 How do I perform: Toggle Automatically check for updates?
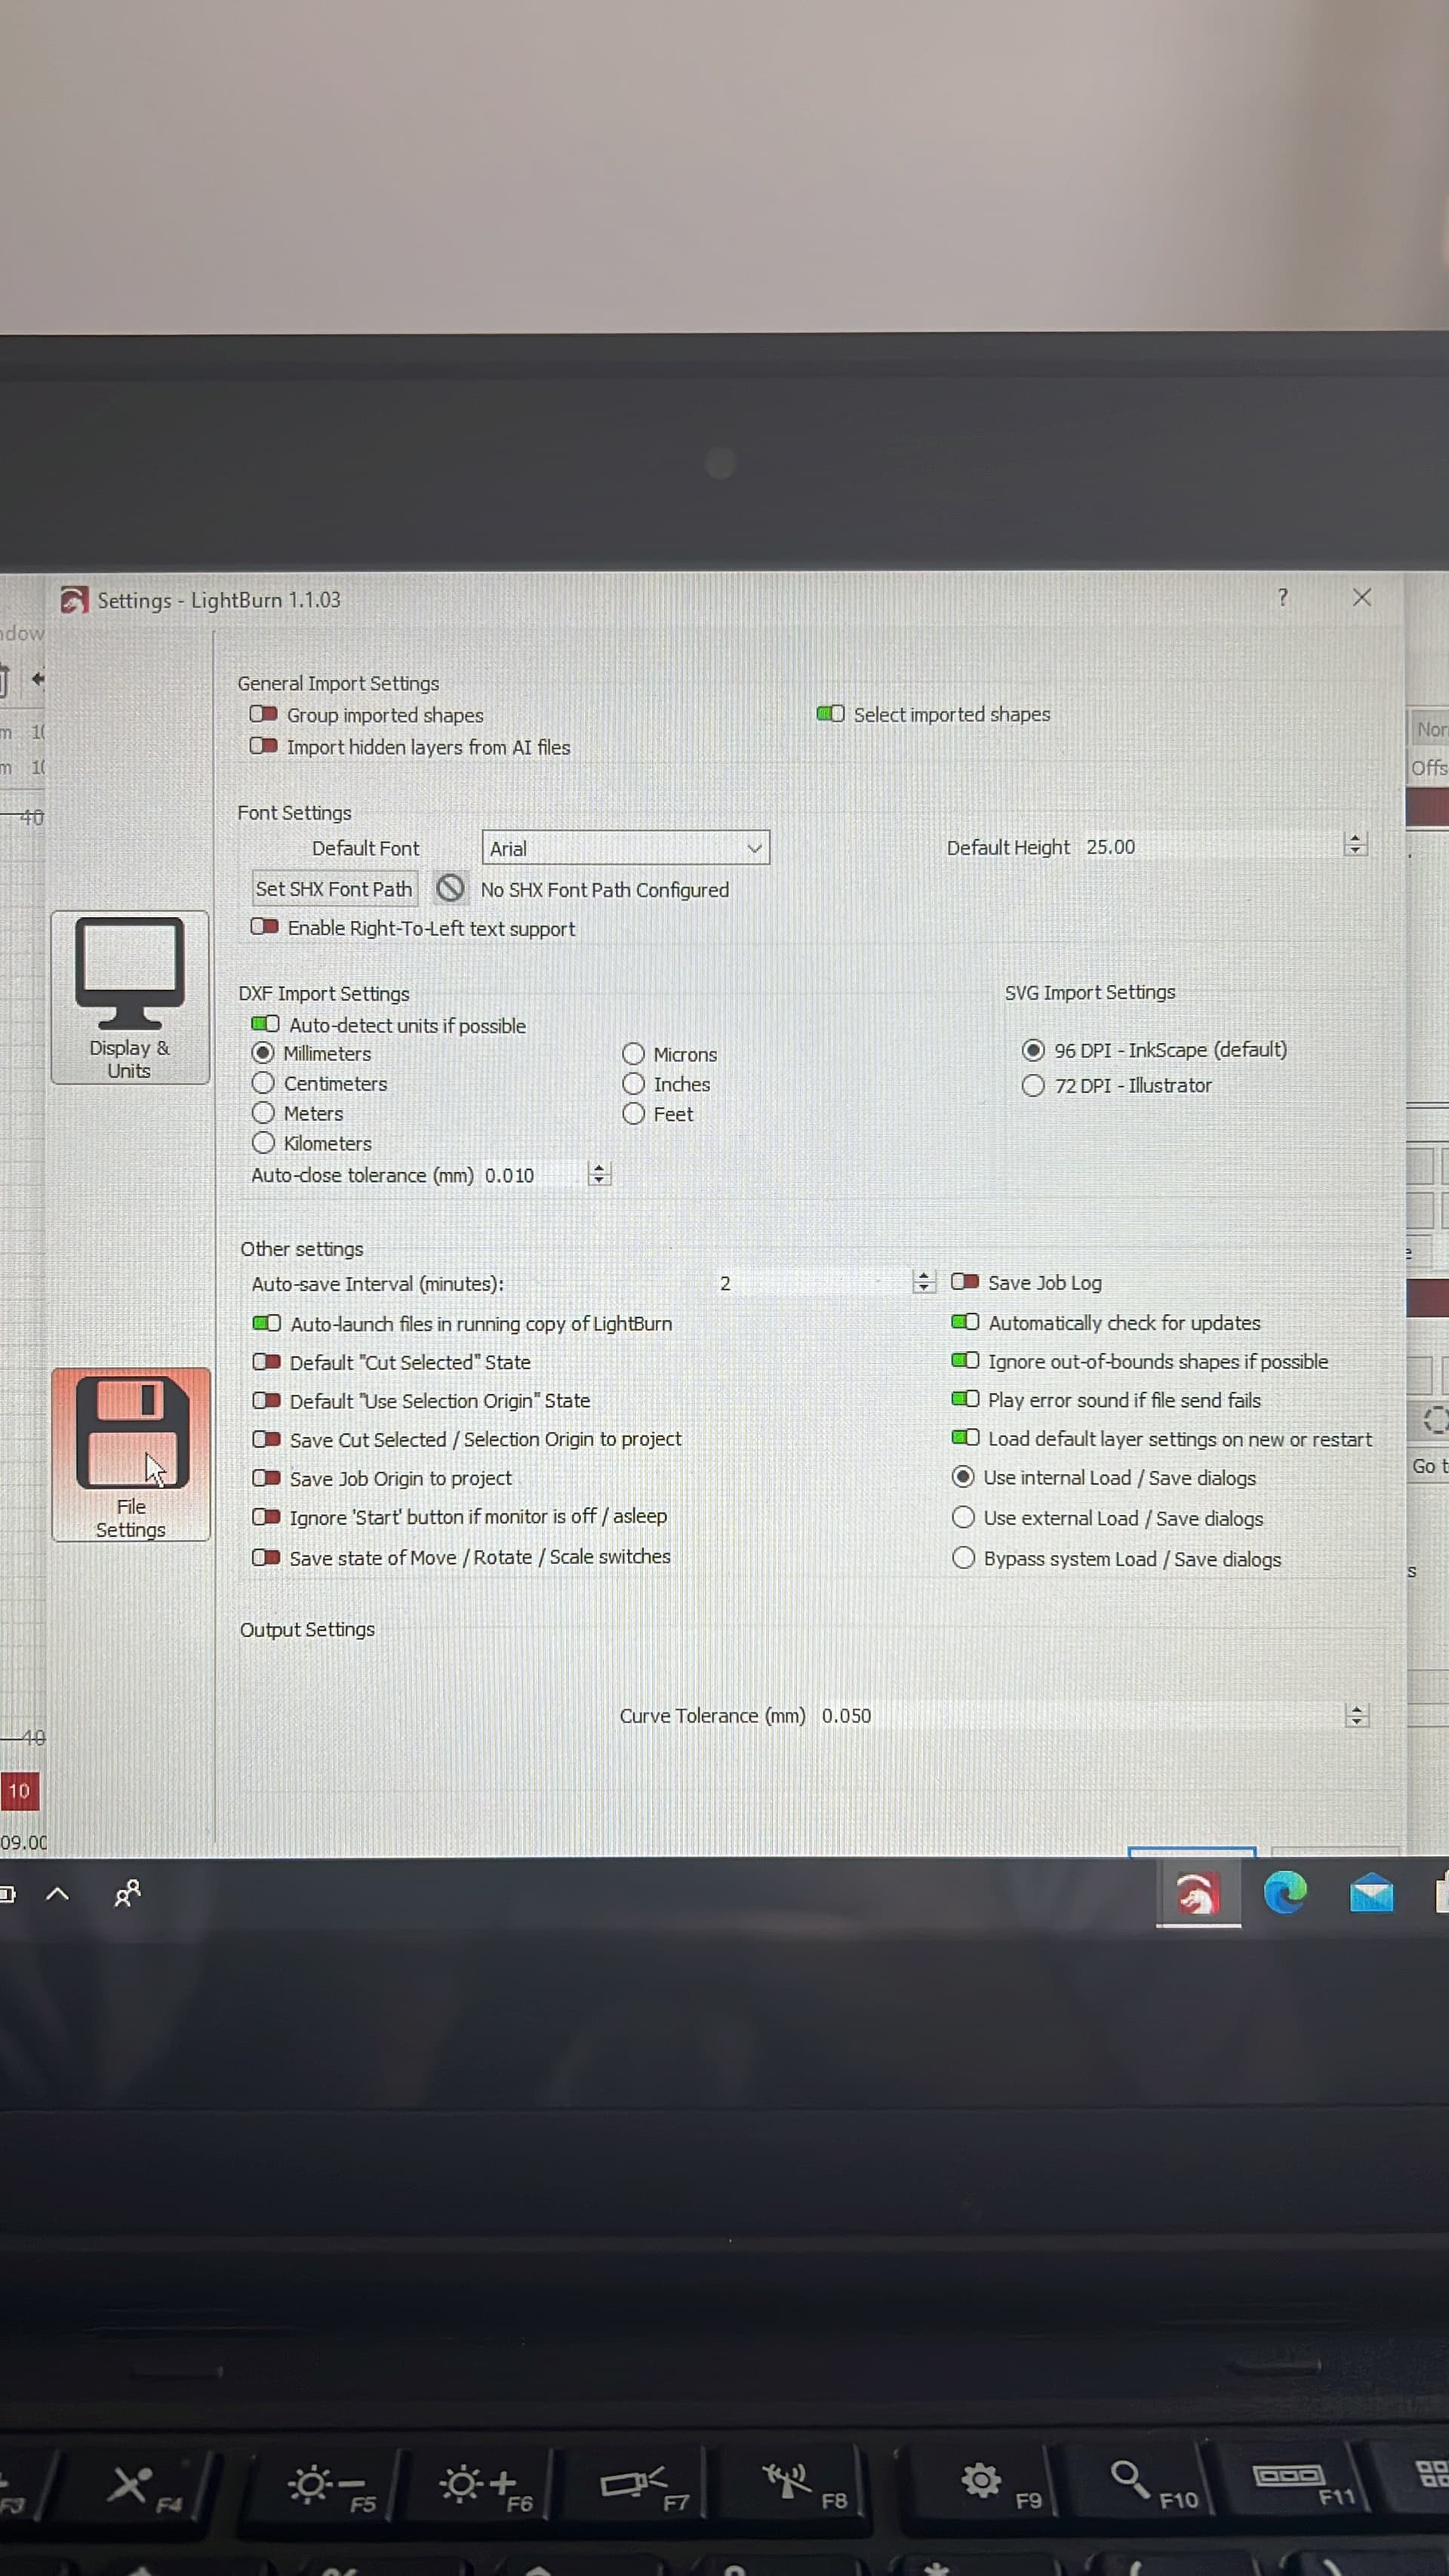[x=965, y=1322]
